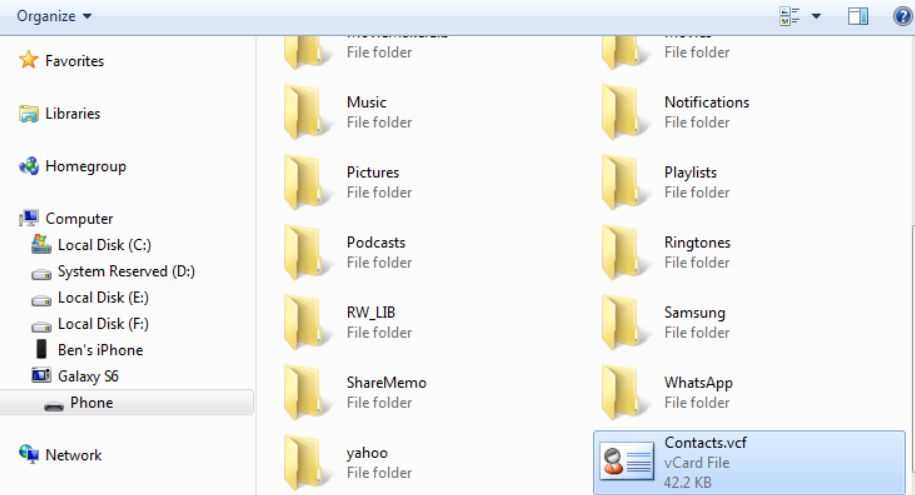The image size is (915, 495).
Task: Click the Galaxy S6 device icon
Action: pos(42,376)
